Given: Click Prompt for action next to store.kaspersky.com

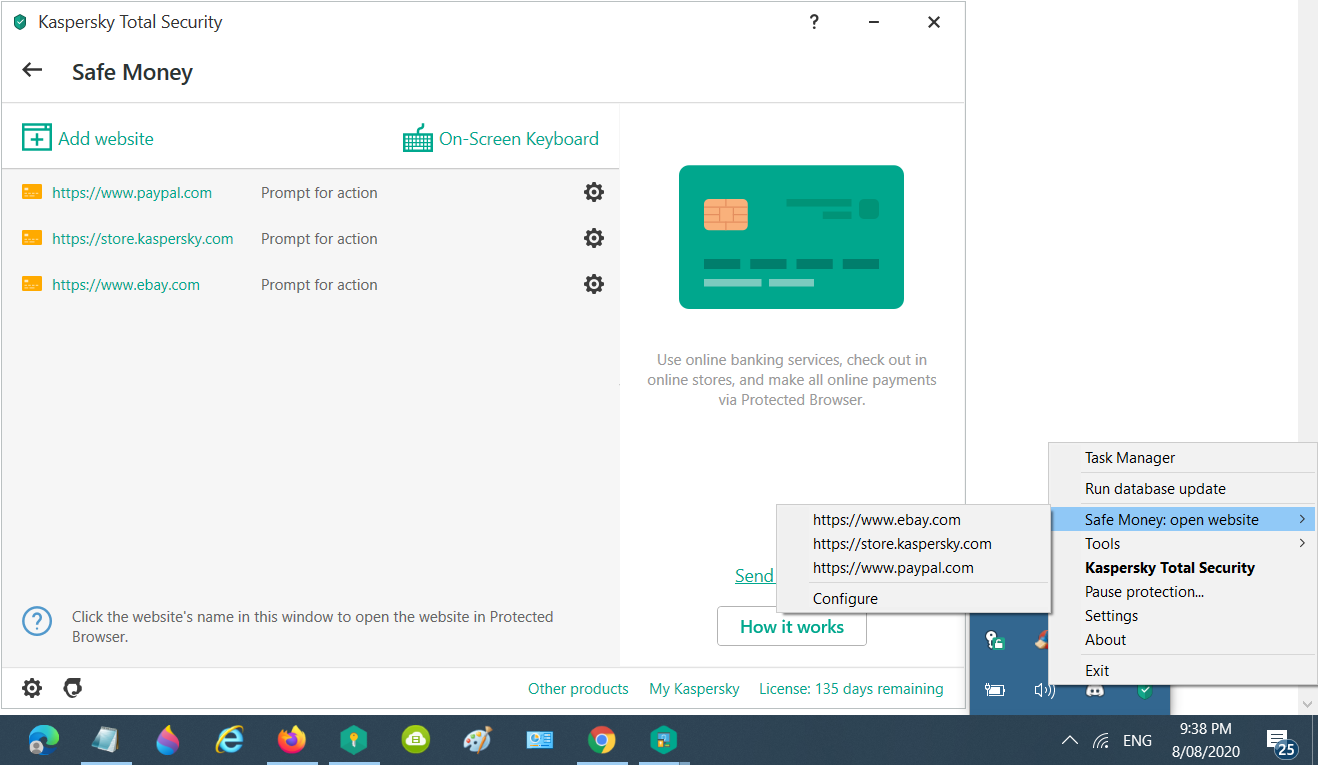Looking at the screenshot, I should point(319,238).
